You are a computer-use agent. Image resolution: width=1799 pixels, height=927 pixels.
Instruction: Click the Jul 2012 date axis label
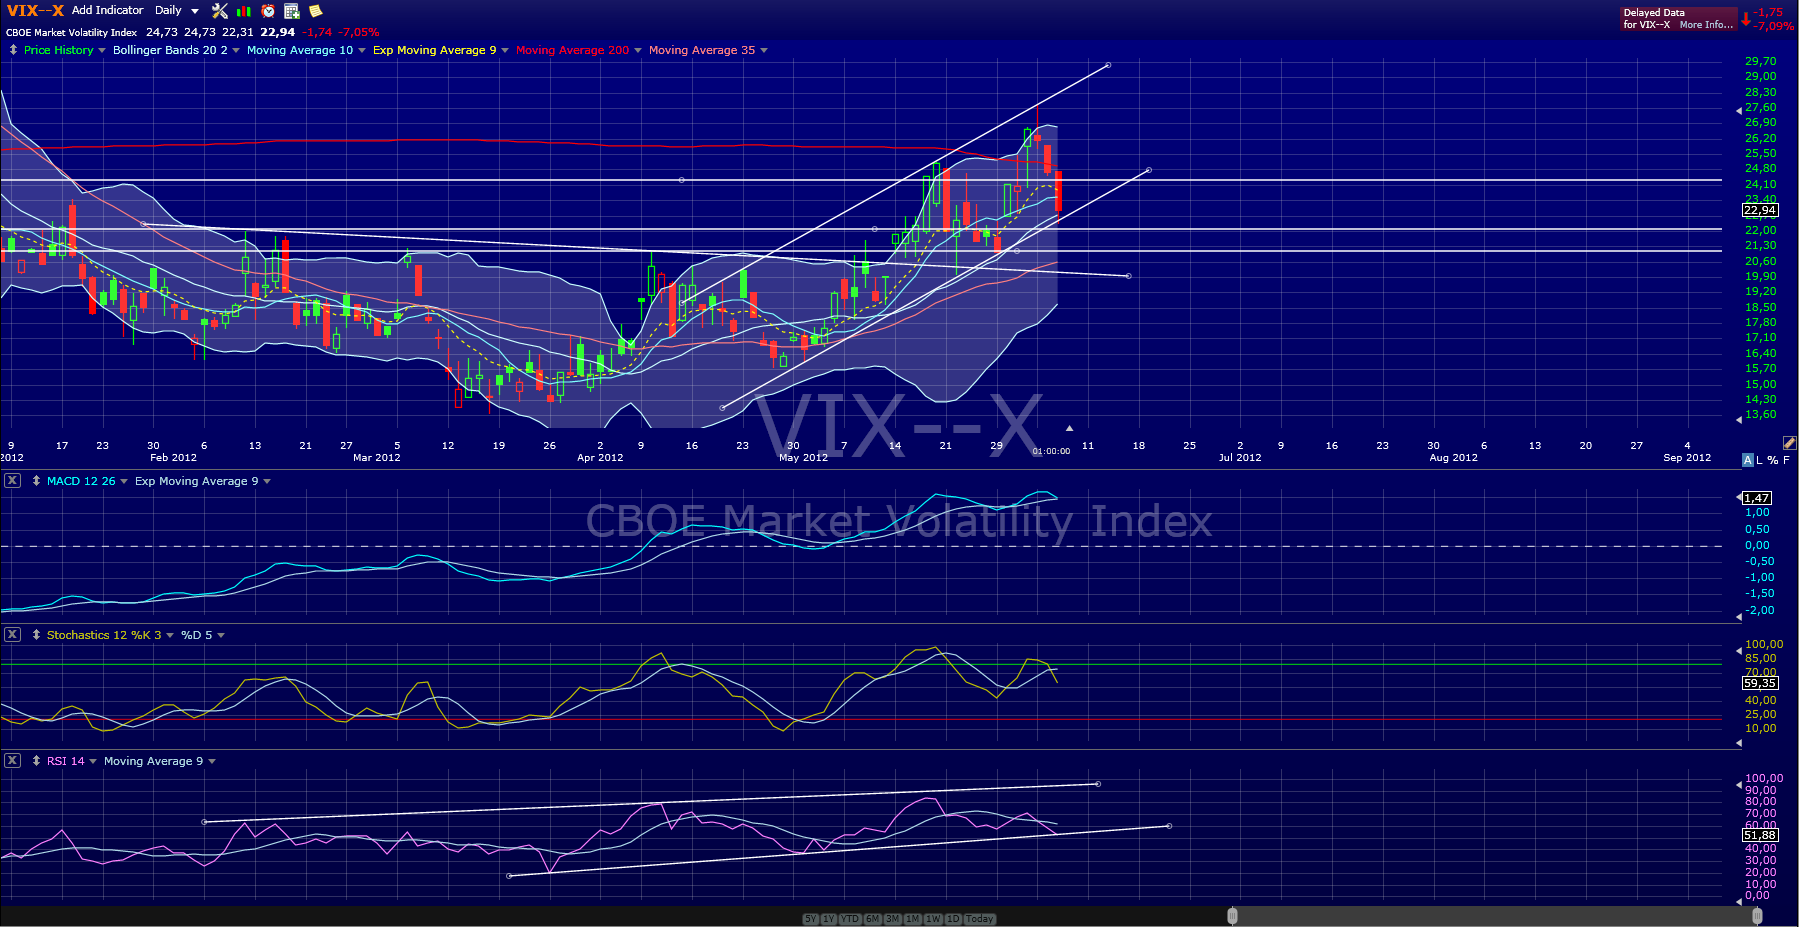coord(1240,458)
